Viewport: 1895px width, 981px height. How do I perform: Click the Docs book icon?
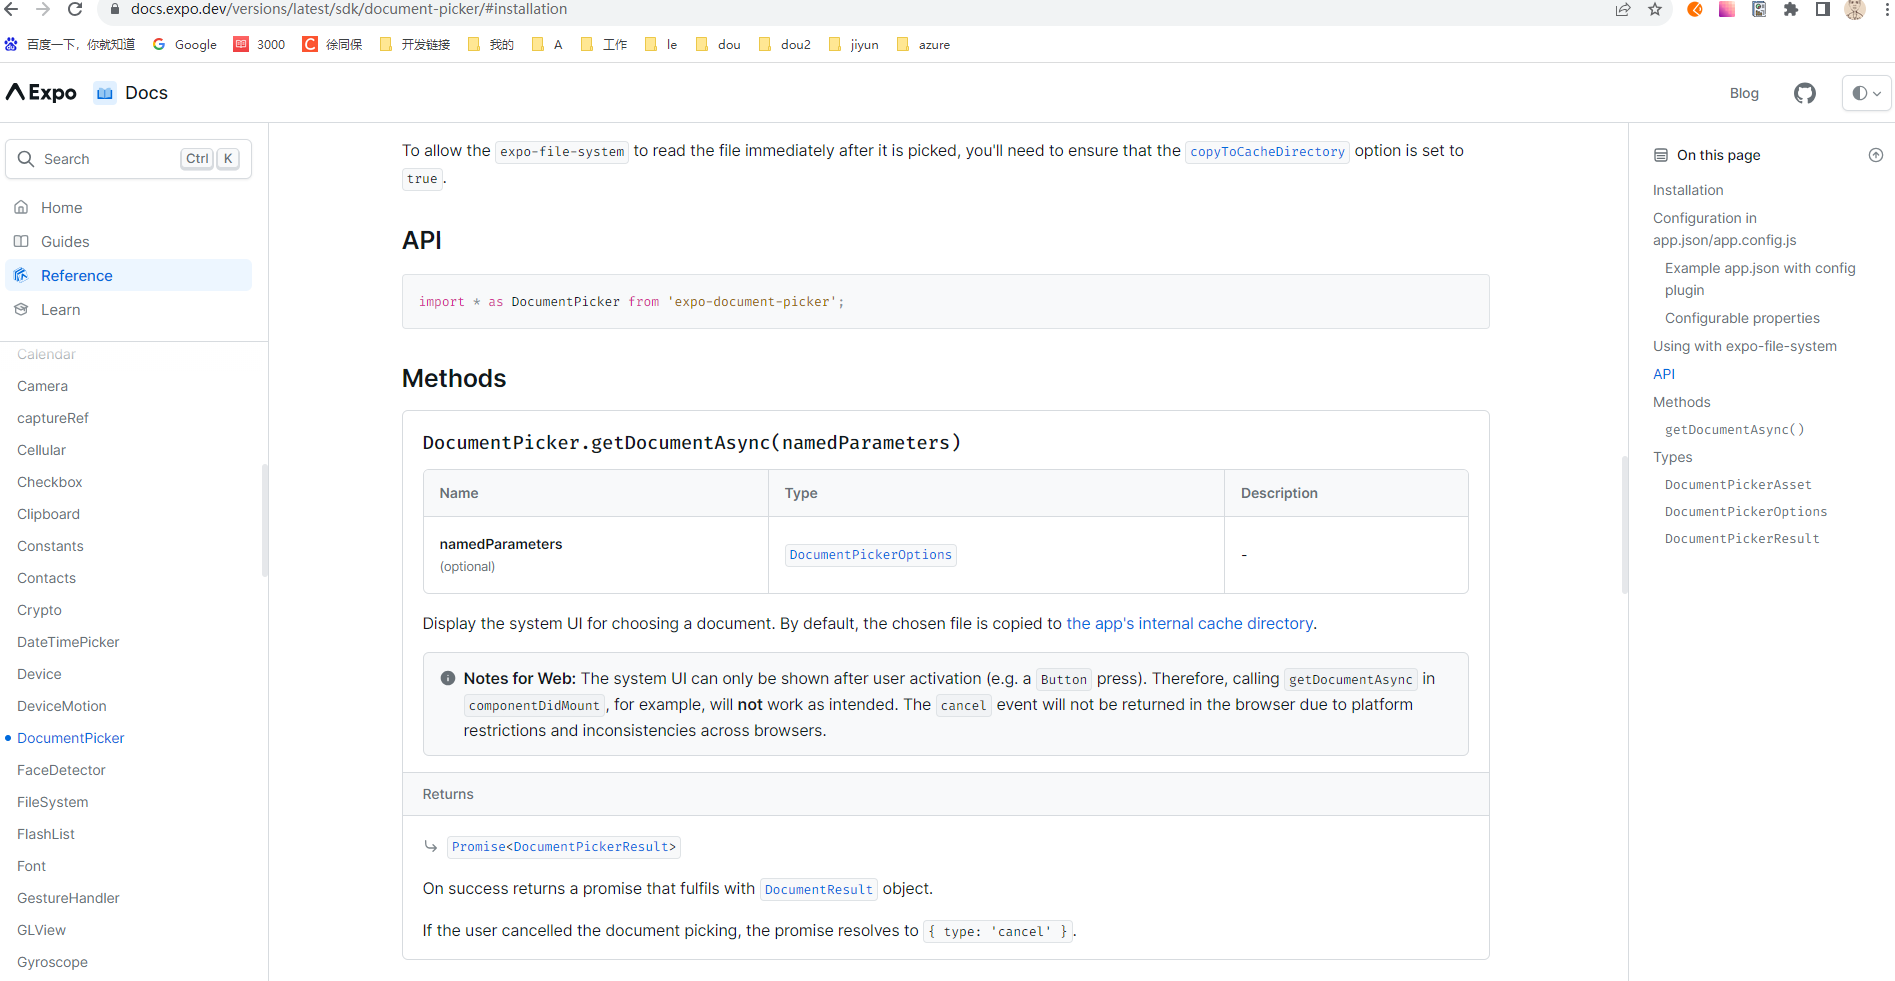click(105, 93)
